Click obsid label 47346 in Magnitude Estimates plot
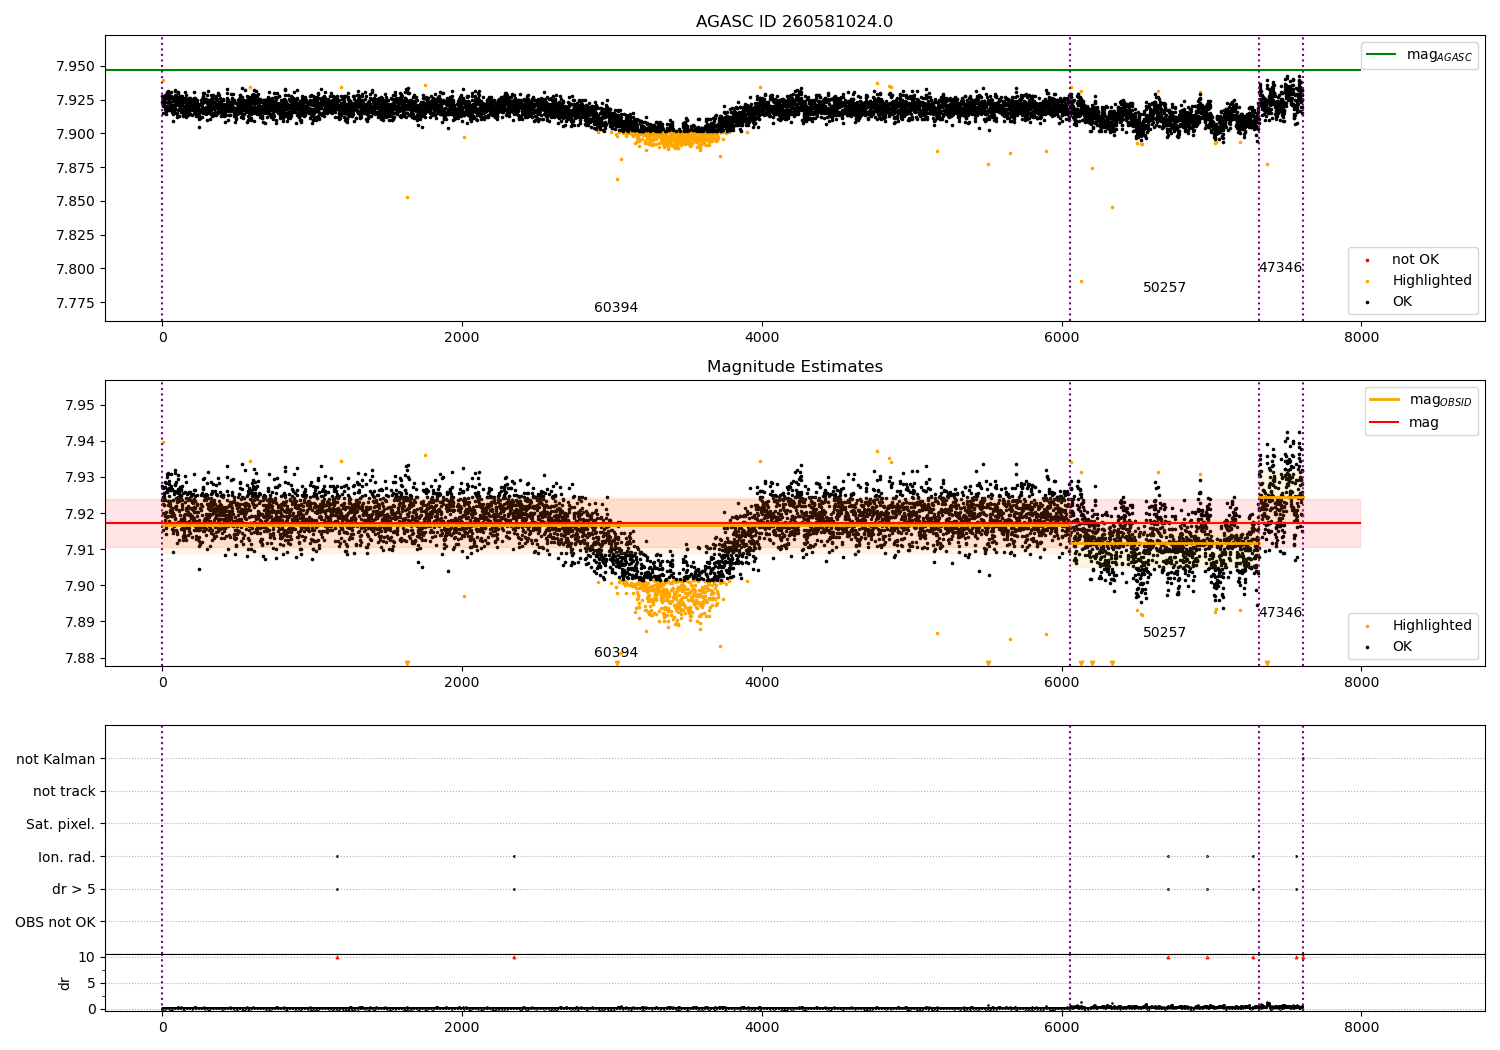Image resolution: width=1500 pixels, height=1050 pixels. (x=1280, y=613)
